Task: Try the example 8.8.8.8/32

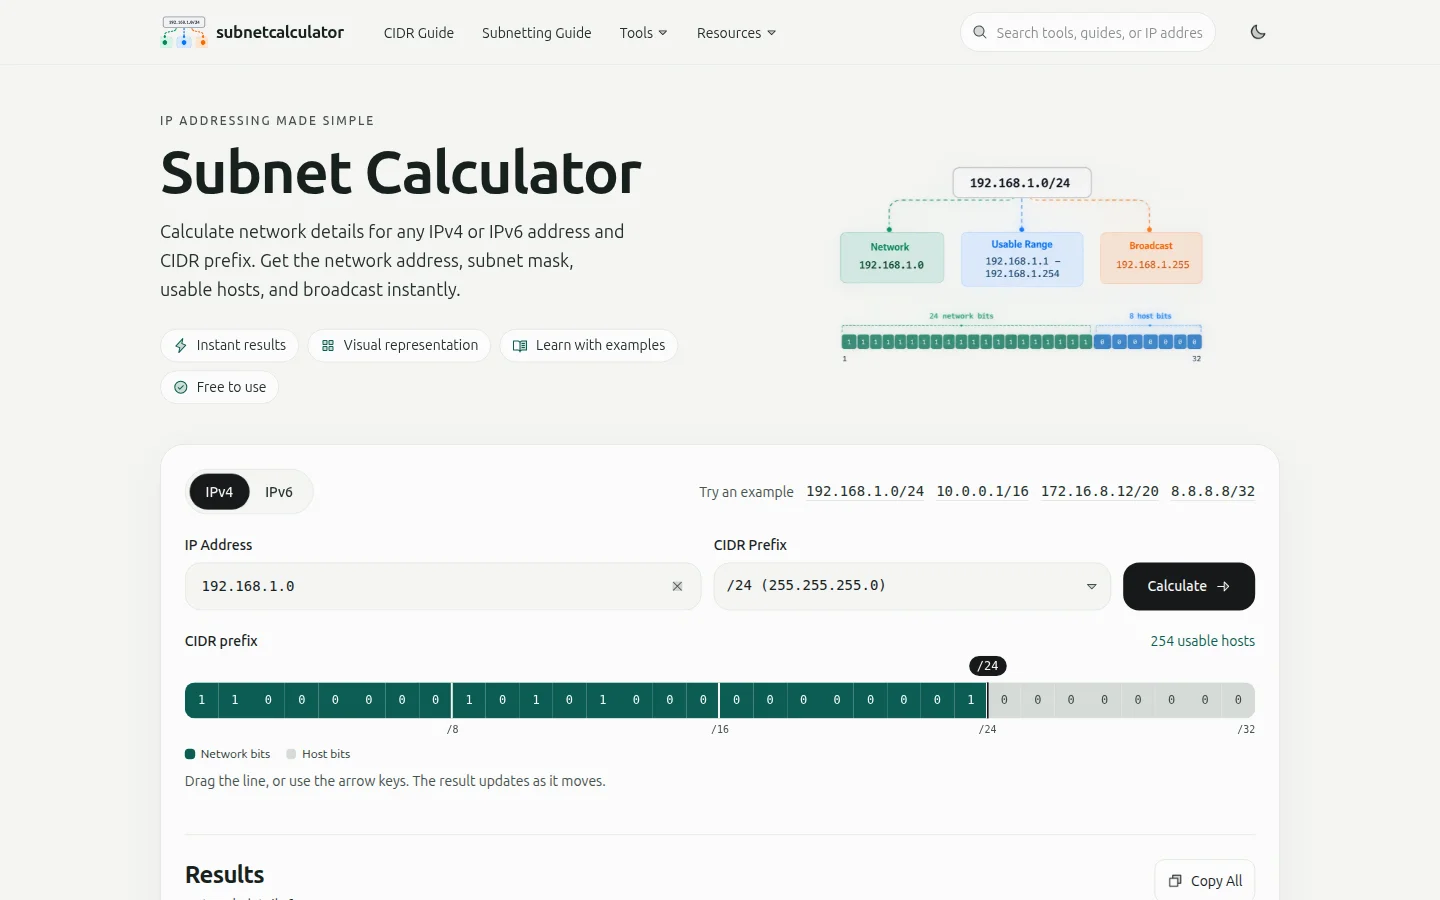Action: coord(1213,491)
